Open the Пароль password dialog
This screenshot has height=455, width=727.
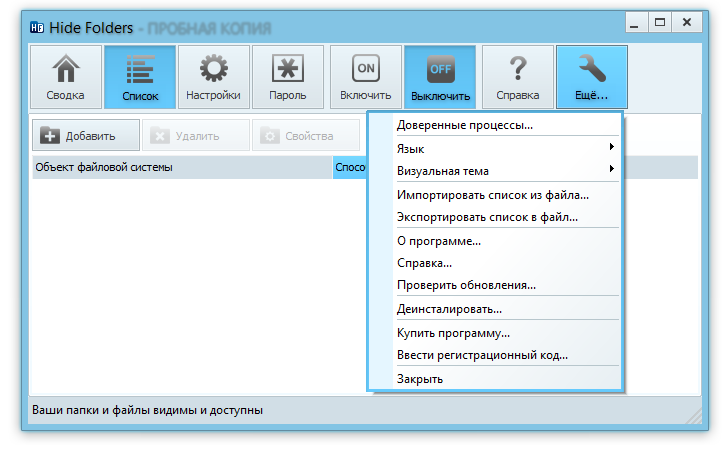click(x=288, y=77)
